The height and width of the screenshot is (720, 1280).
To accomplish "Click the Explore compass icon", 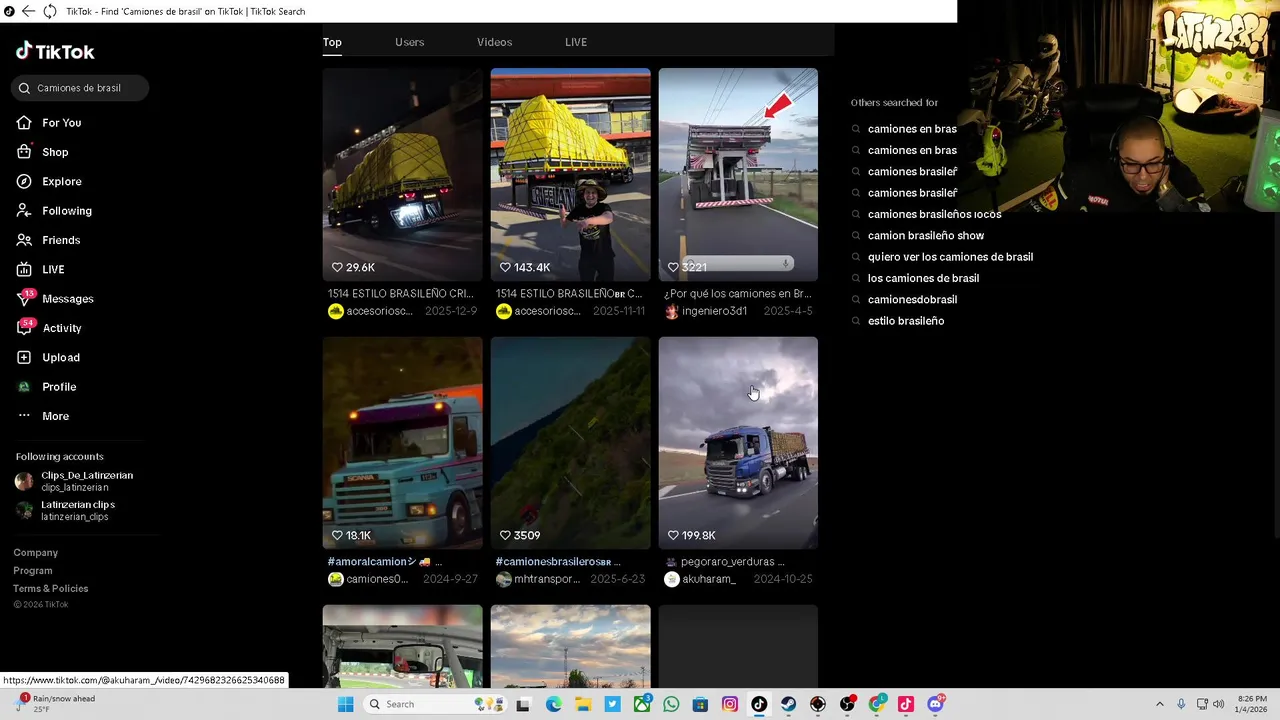I will click(24, 181).
